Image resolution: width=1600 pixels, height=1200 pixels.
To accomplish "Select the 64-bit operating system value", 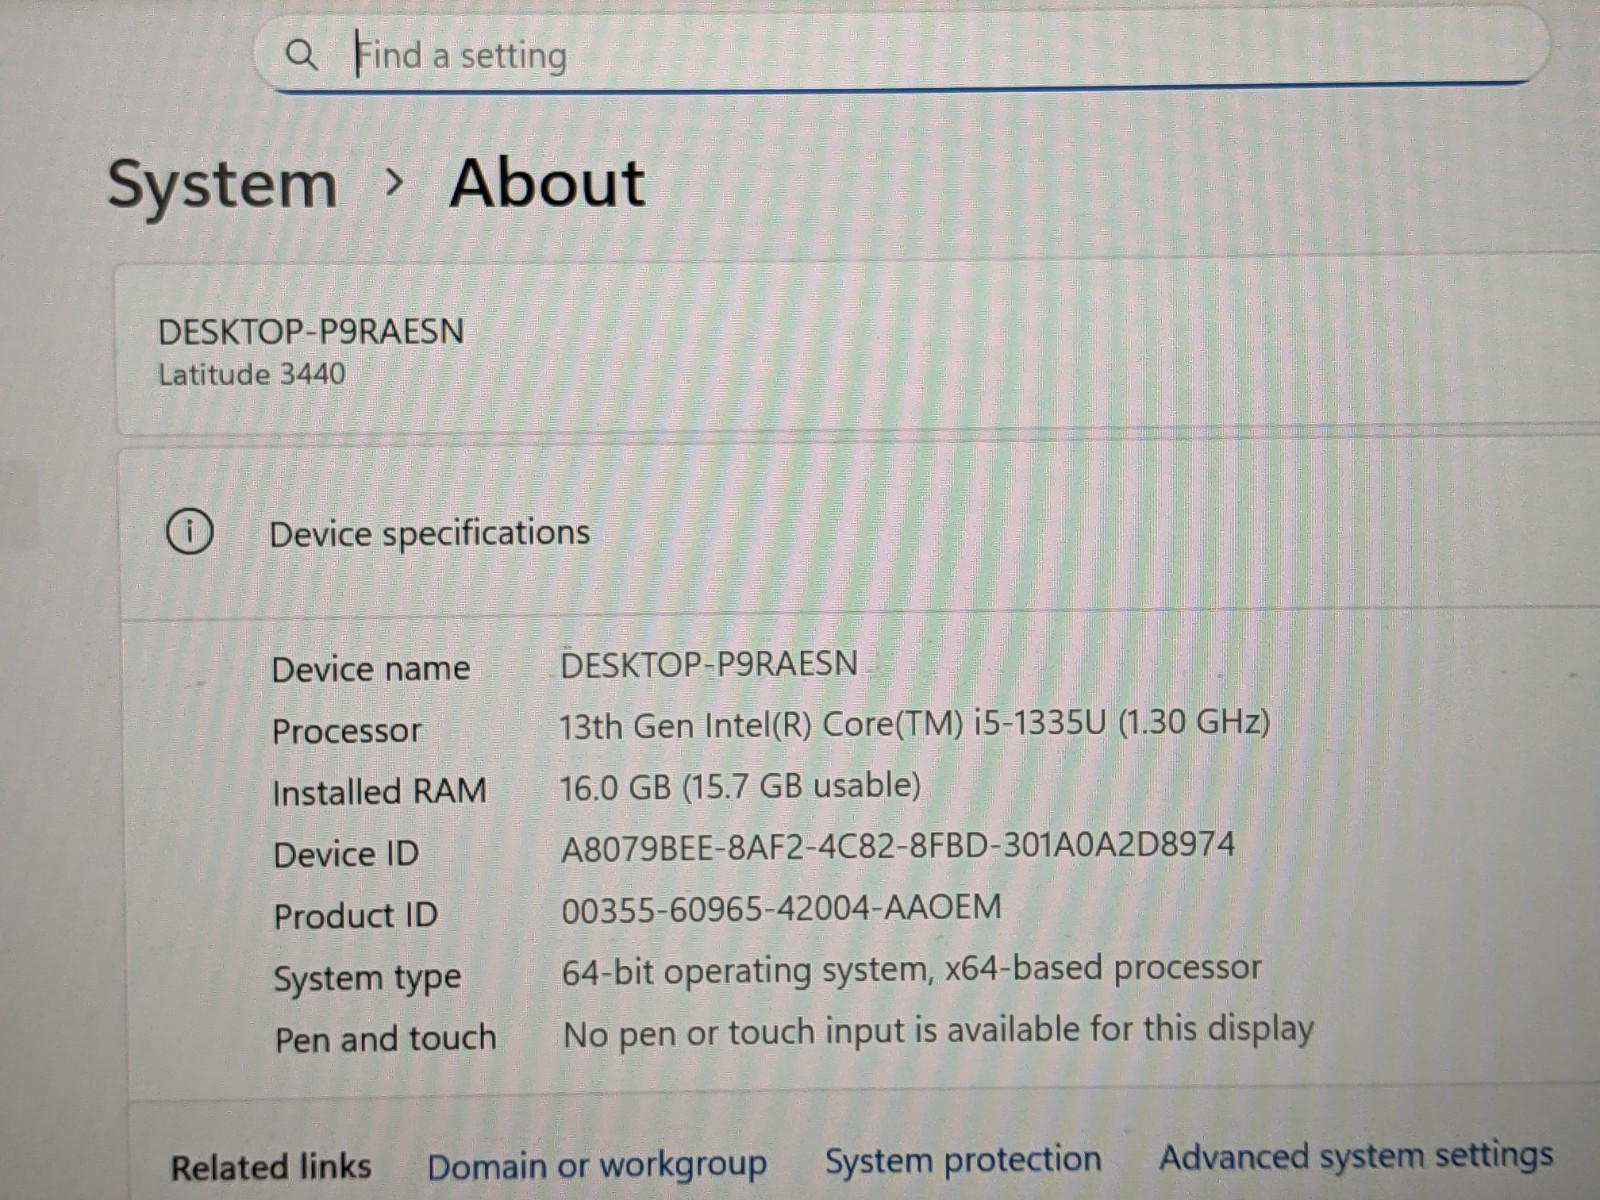I will pyautogui.click(x=911, y=970).
